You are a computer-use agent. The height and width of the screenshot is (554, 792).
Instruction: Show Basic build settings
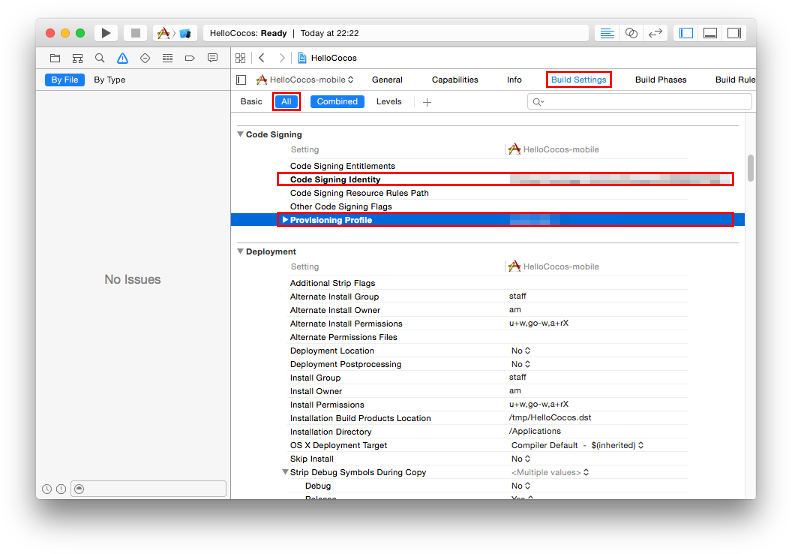251,102
